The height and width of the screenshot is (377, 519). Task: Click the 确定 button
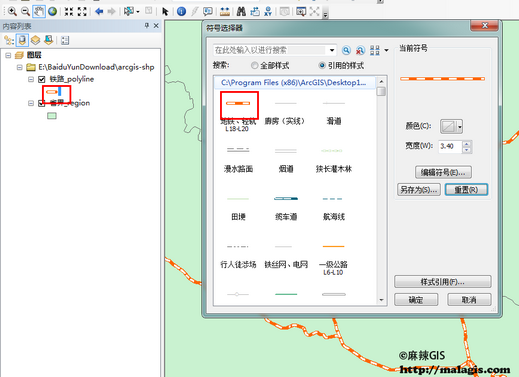(x=416, y=300)
